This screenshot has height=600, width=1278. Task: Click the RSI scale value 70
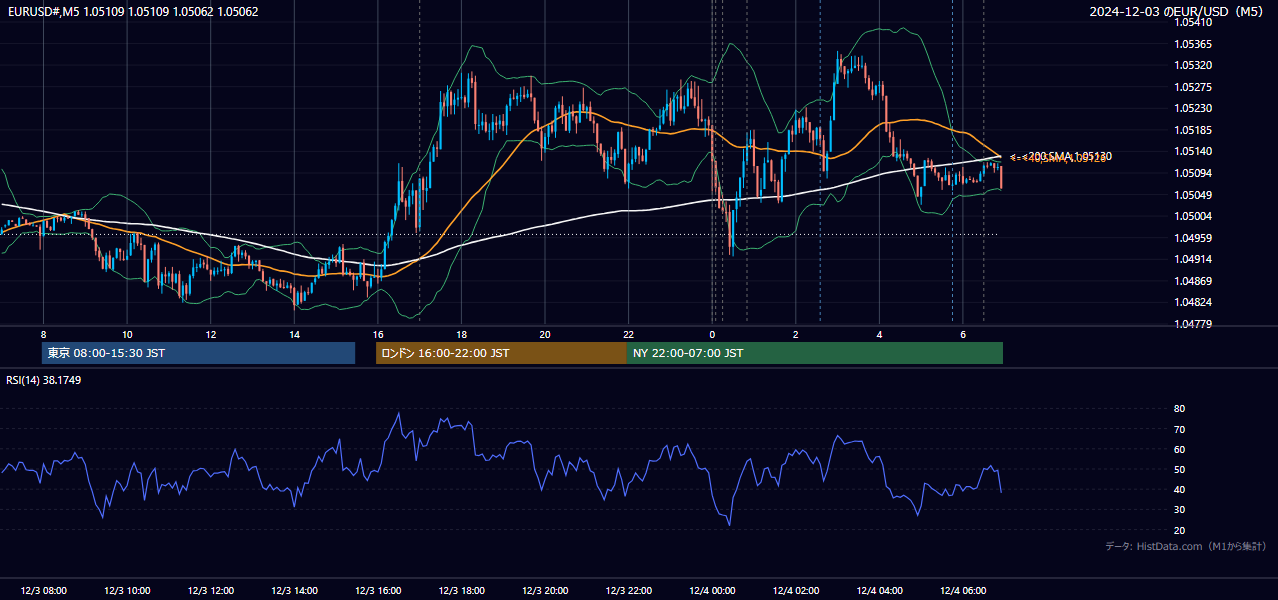(x=1179, y=429)
